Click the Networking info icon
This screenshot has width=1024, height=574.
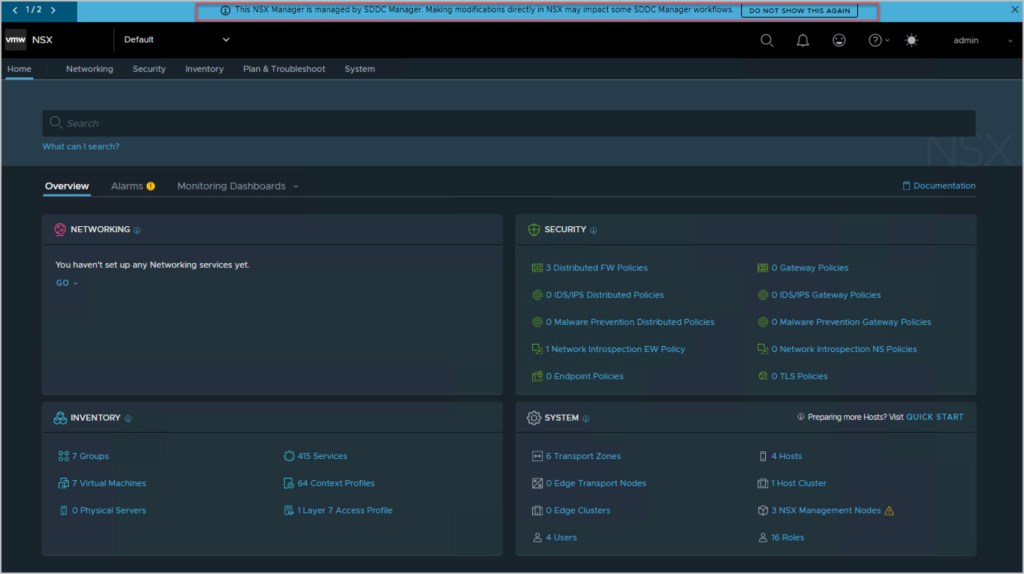(137, 230)
